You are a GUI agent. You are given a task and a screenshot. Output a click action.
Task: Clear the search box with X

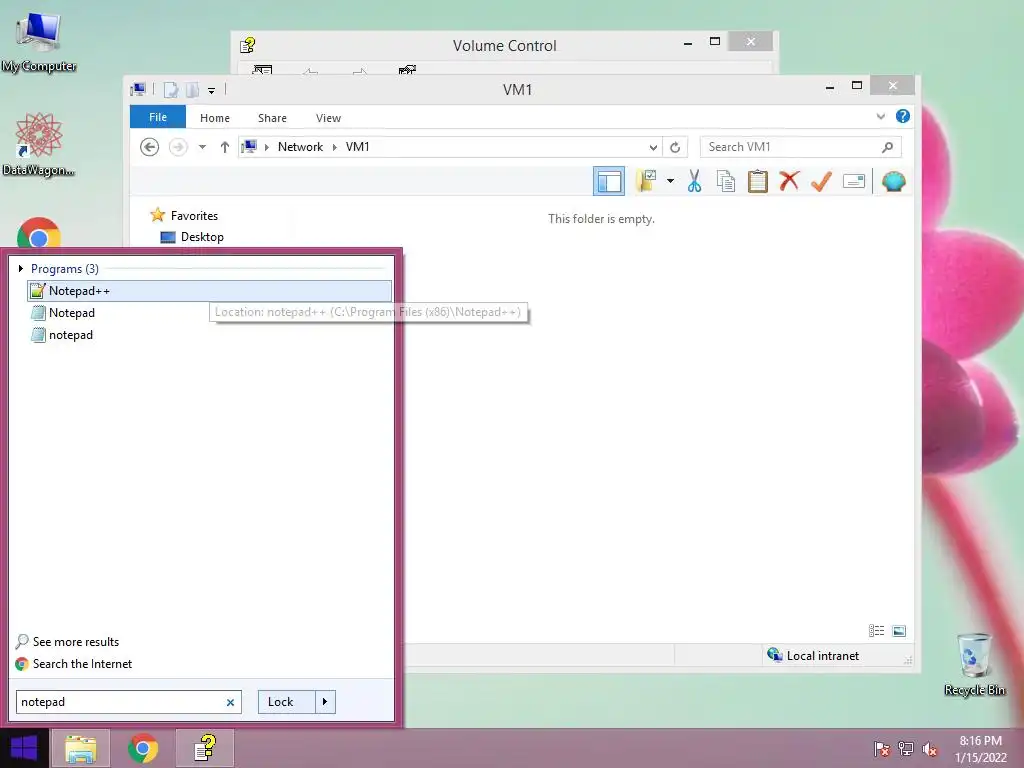point(230,703)
